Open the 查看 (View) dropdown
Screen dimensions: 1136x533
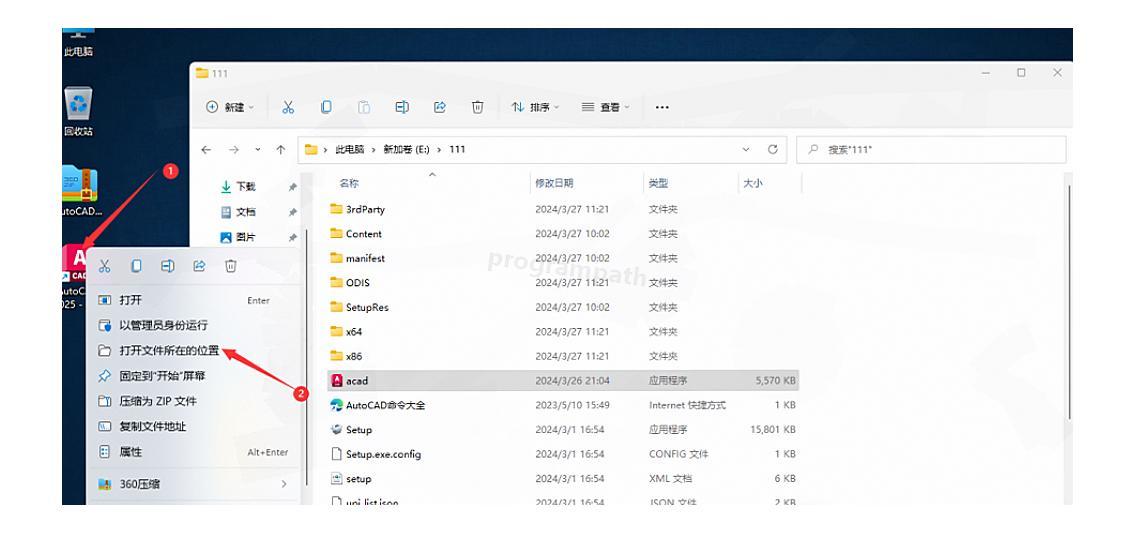(606, 107)
